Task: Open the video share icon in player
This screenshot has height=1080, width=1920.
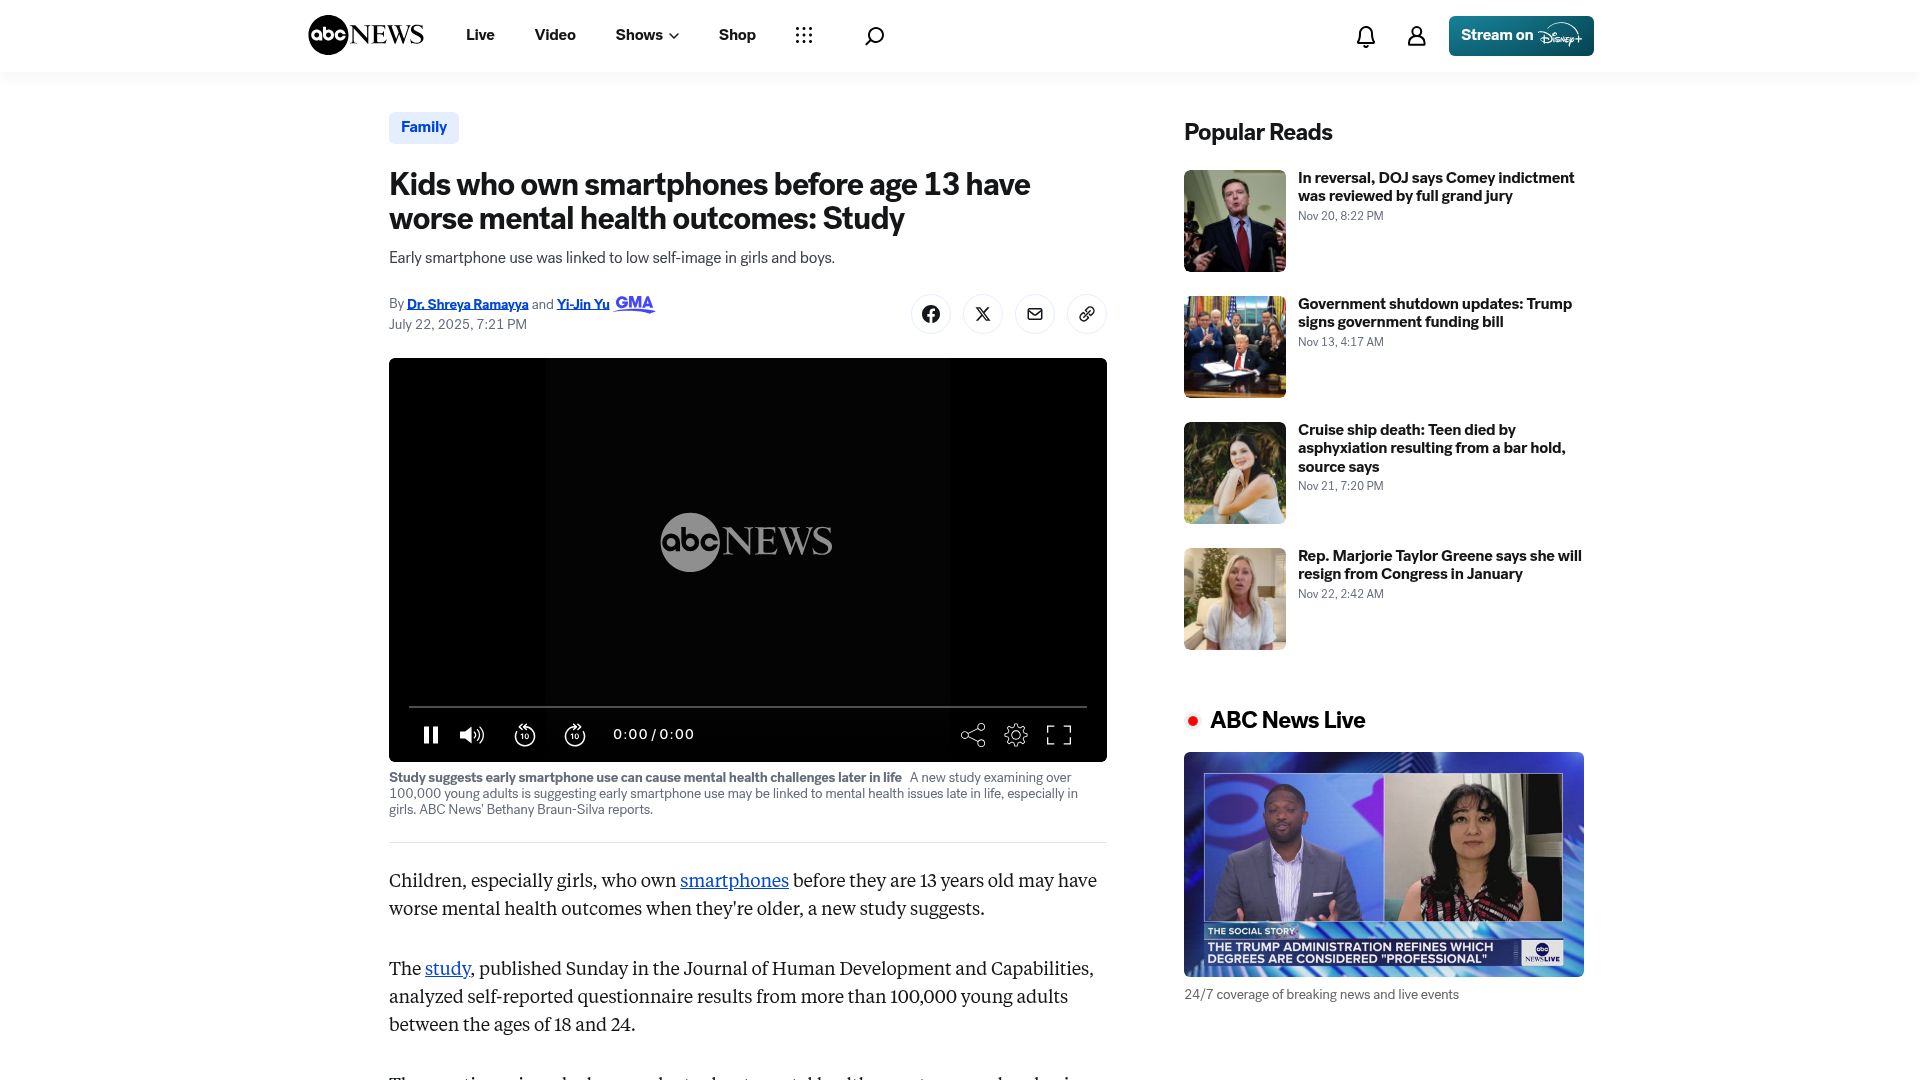Action: pyautogui.click(x=973, y=735)
